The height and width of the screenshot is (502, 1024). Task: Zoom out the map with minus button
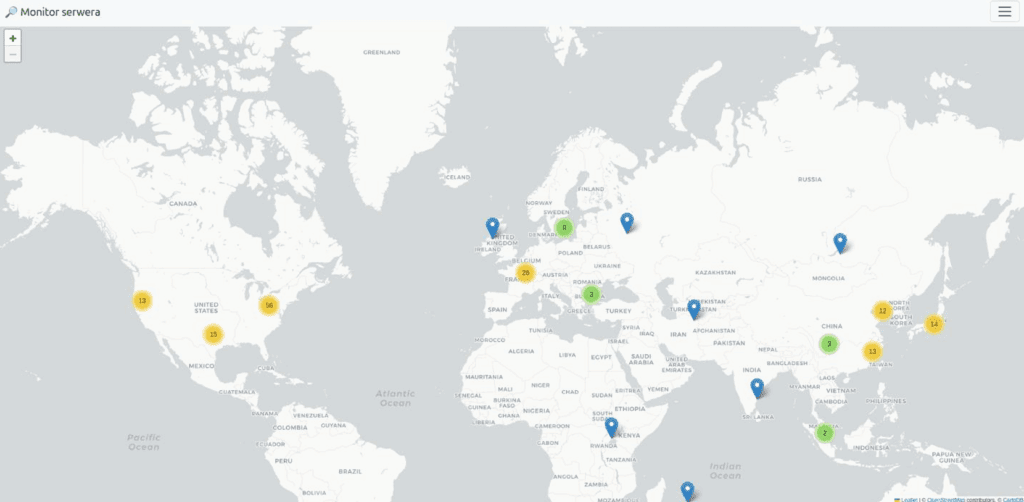point(12,54)
